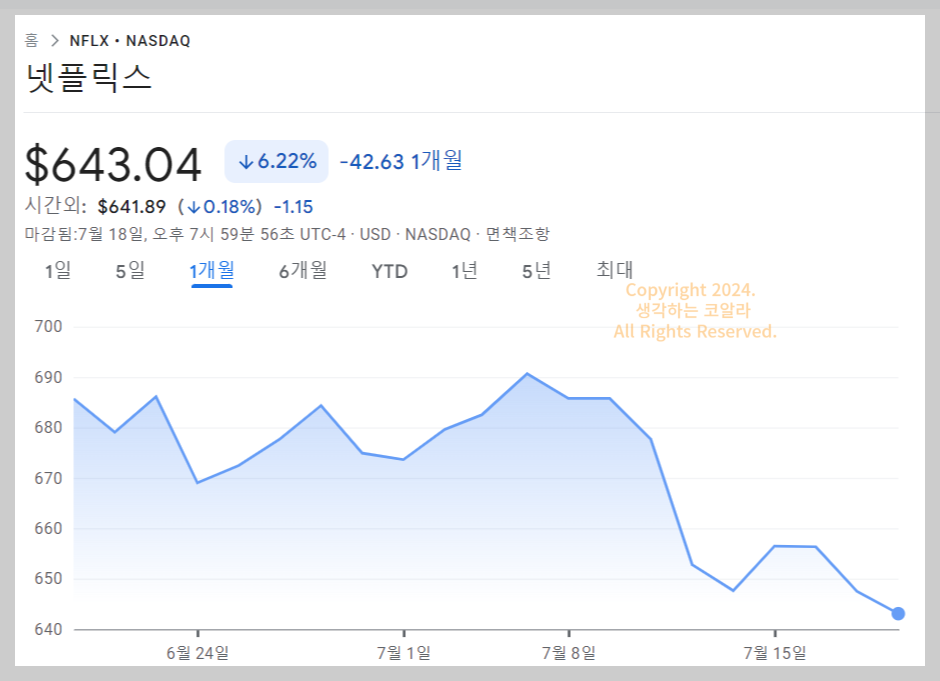This screenshot has width=940, height=681.
Task: Click the 6.22% change badge
Action: (276, 161)
